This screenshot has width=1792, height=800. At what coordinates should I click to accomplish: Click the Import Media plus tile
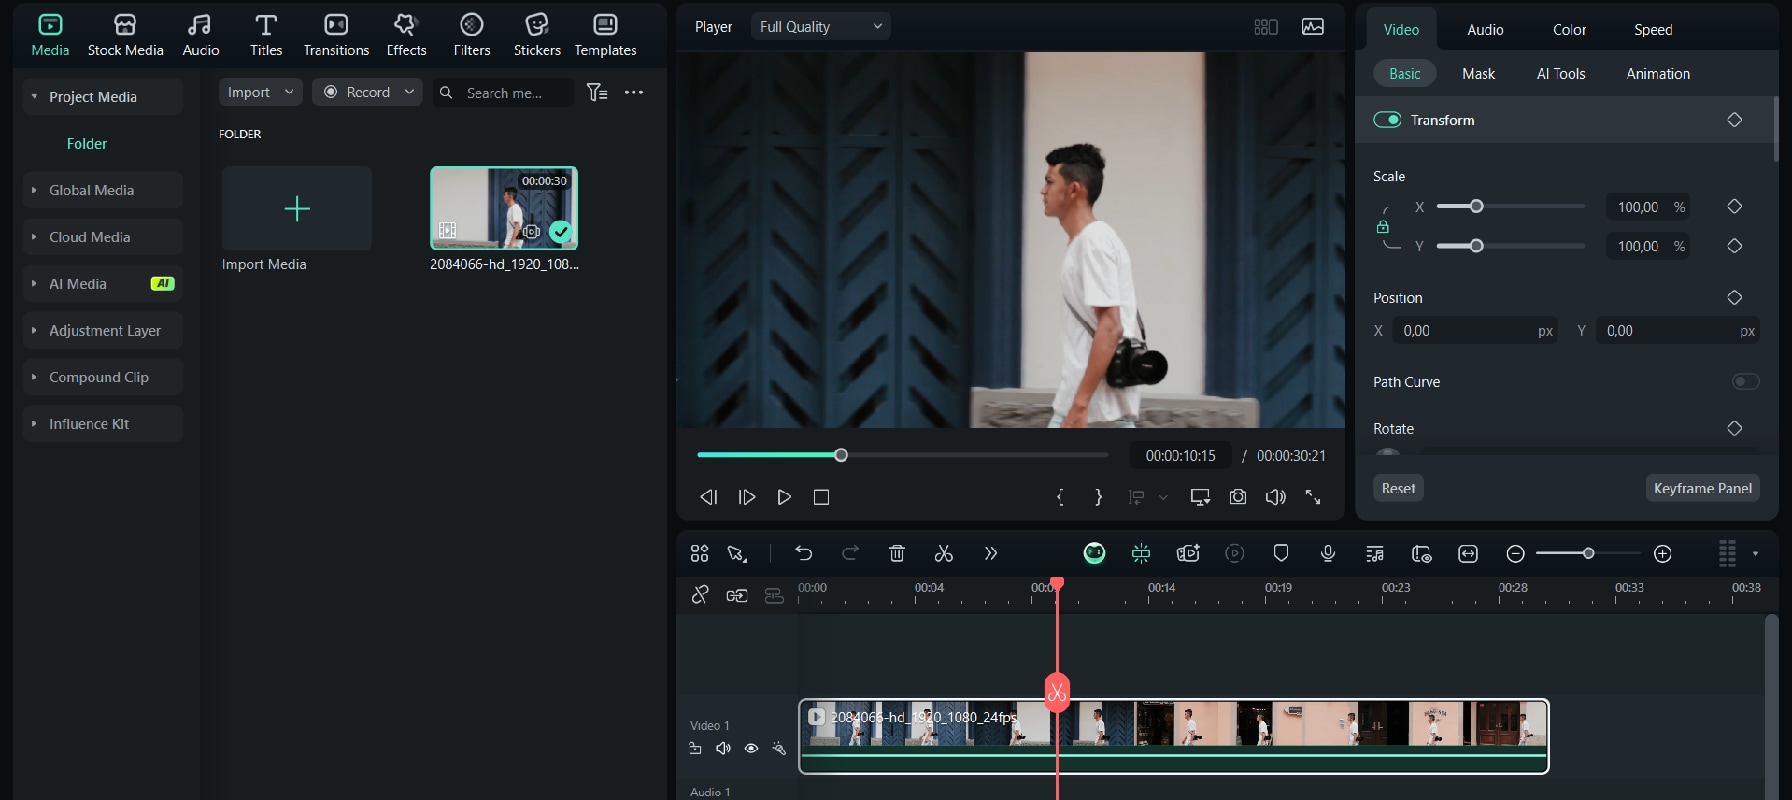pos(297,208)
